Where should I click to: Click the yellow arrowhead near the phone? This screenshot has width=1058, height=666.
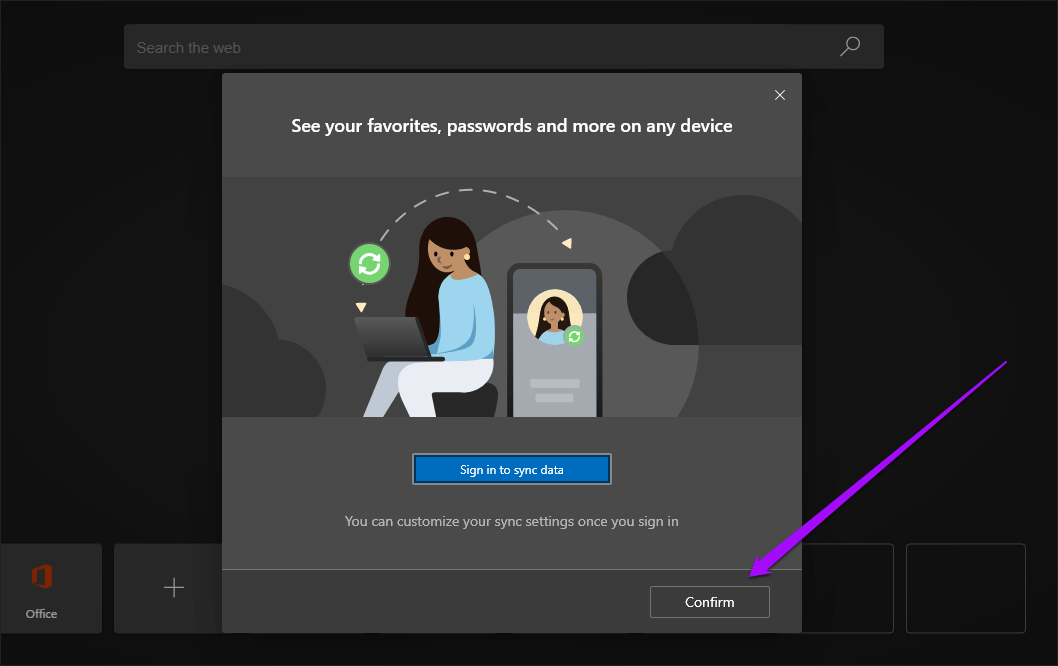pyautogui.click(x=566, y=243)
